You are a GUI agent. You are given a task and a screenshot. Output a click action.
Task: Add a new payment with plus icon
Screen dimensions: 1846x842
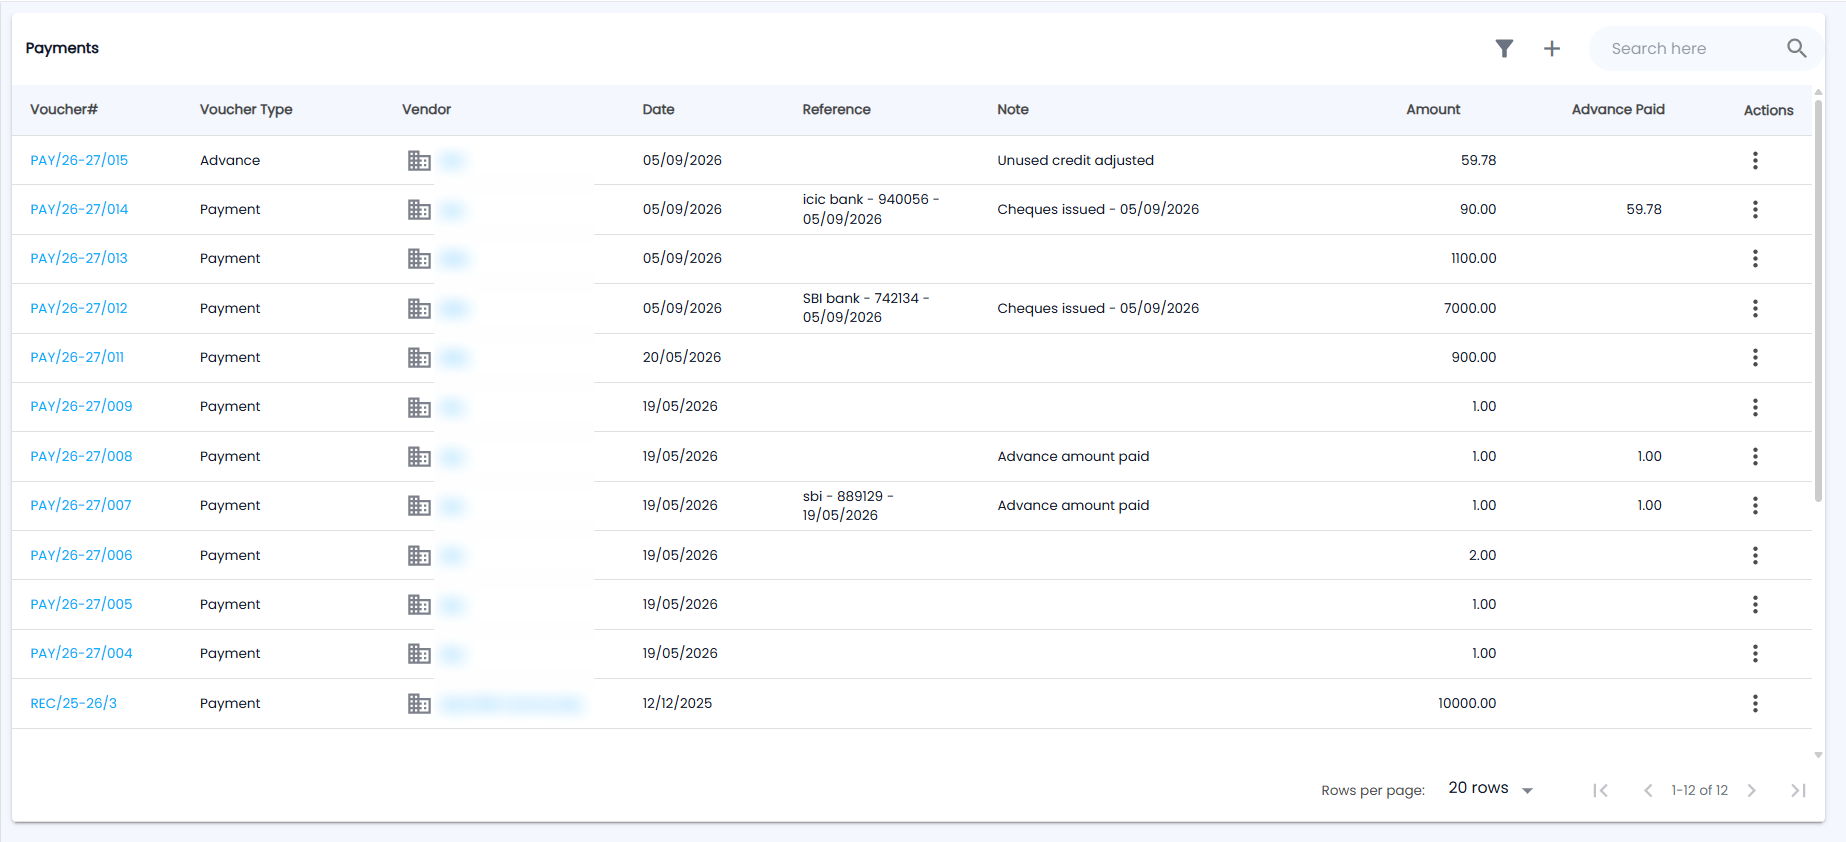pyautogui.click(x=1552, y=48)
